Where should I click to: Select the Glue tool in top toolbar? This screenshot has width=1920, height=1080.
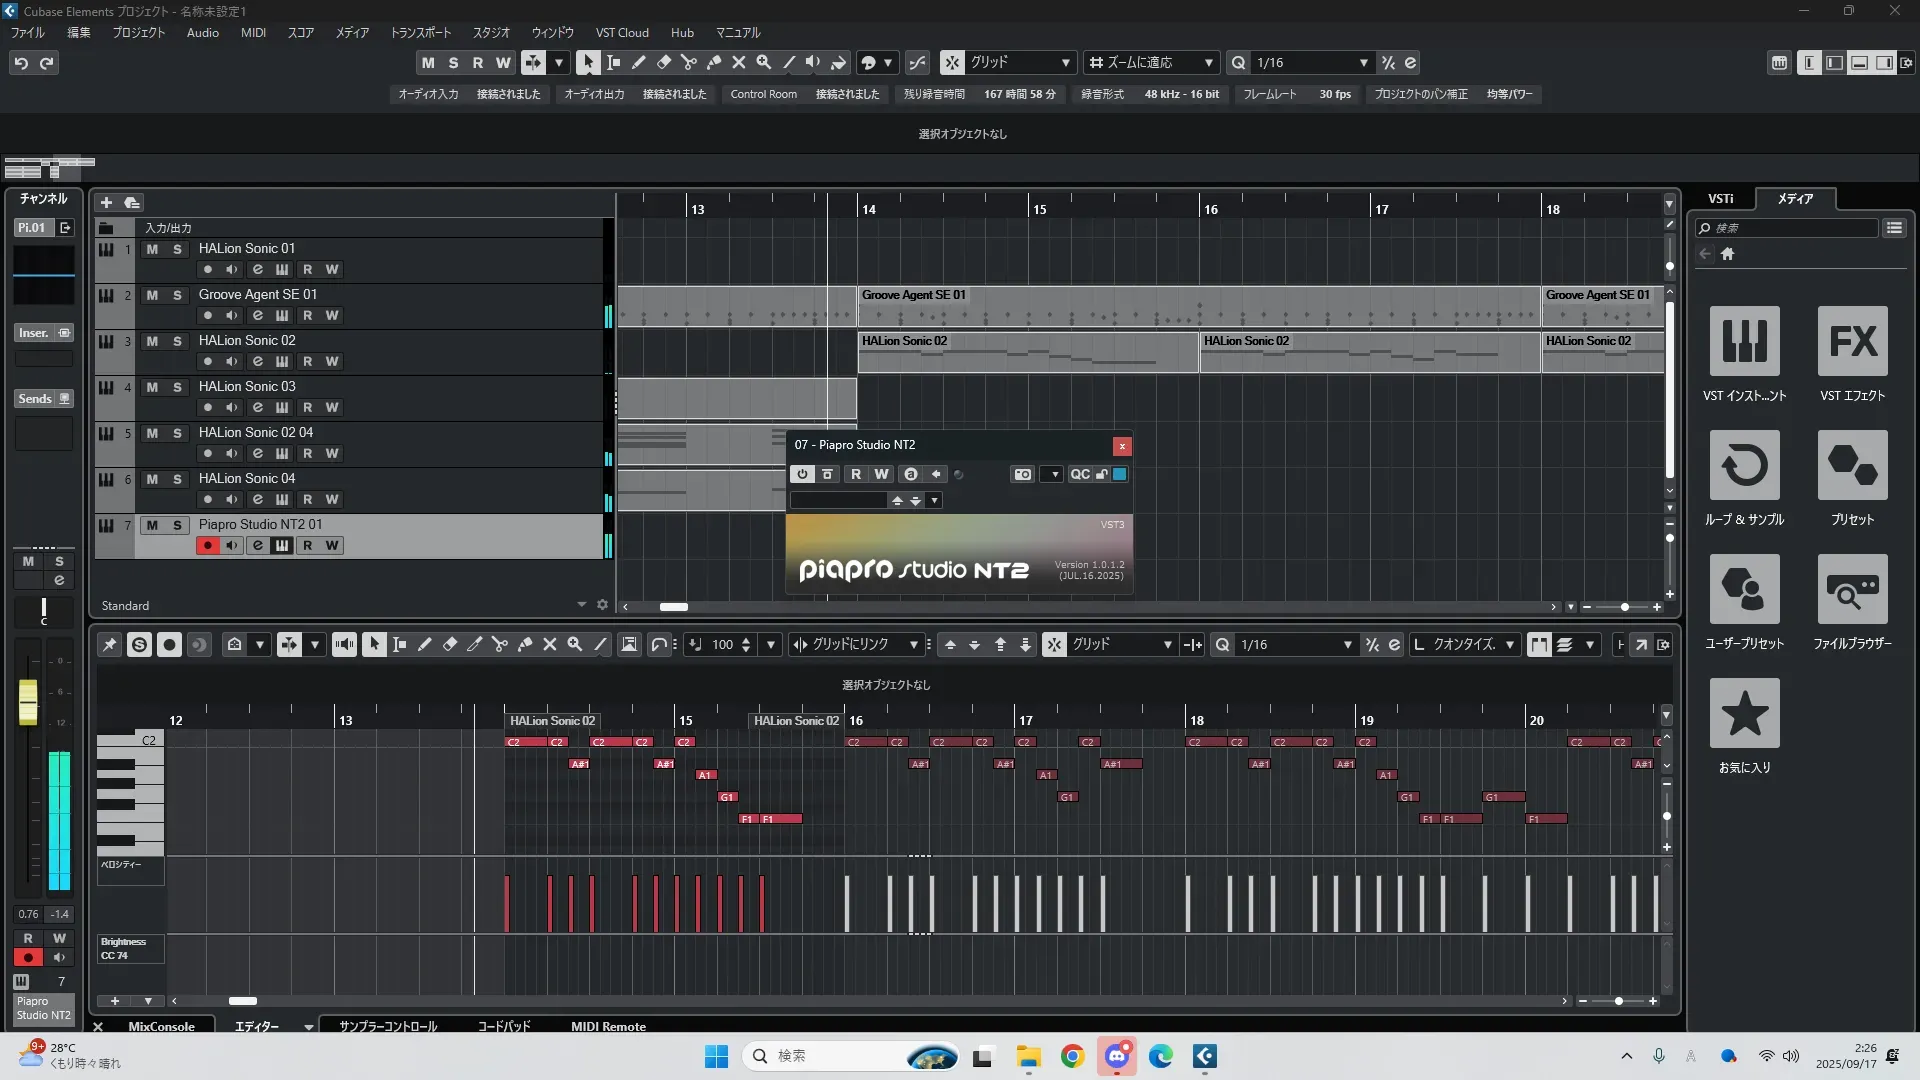[714, 63]
